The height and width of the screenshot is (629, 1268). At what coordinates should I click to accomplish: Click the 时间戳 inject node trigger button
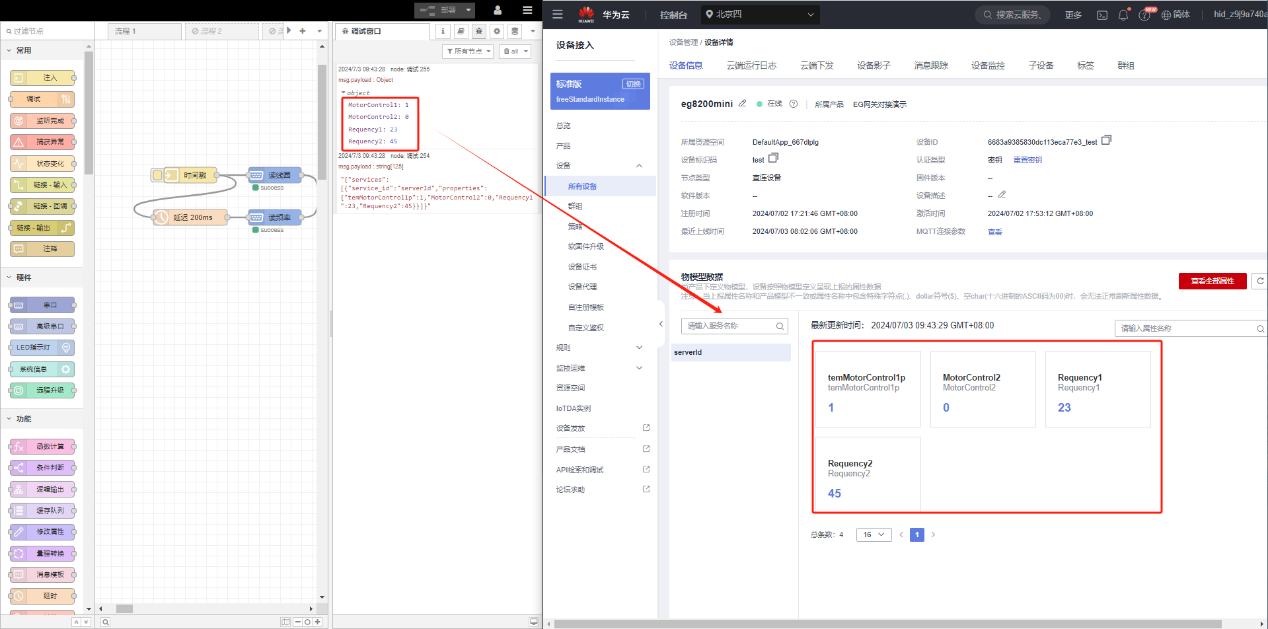coord(157,176)
